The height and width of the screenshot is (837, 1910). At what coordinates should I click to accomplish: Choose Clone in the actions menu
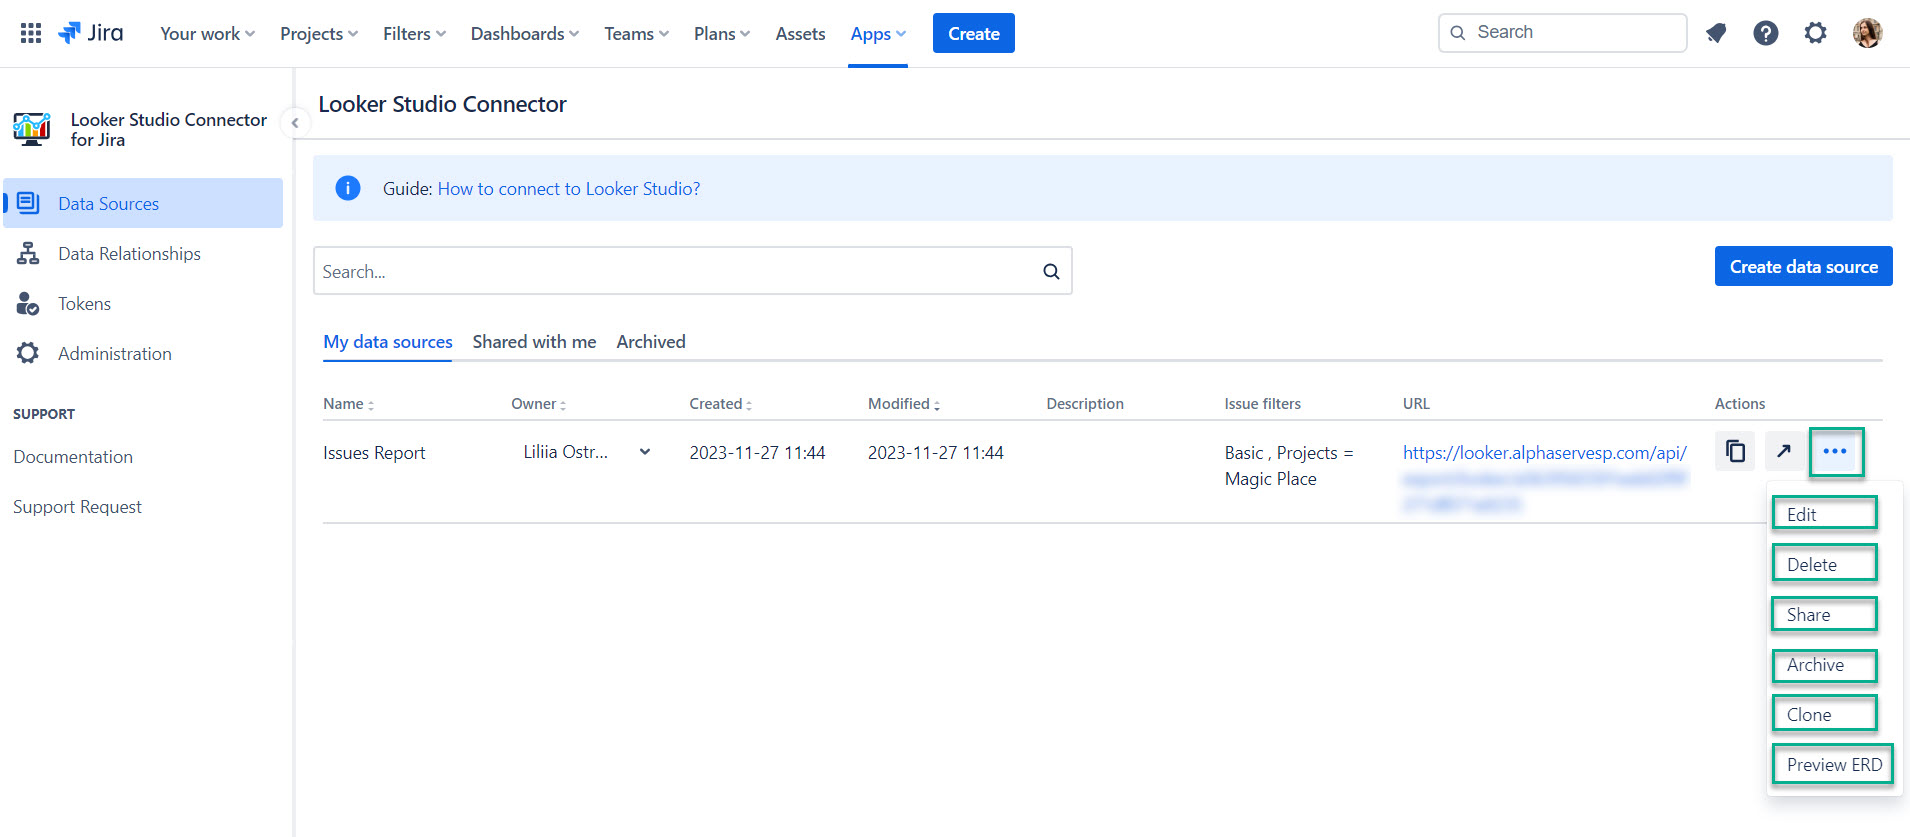tap(1824, 715)
